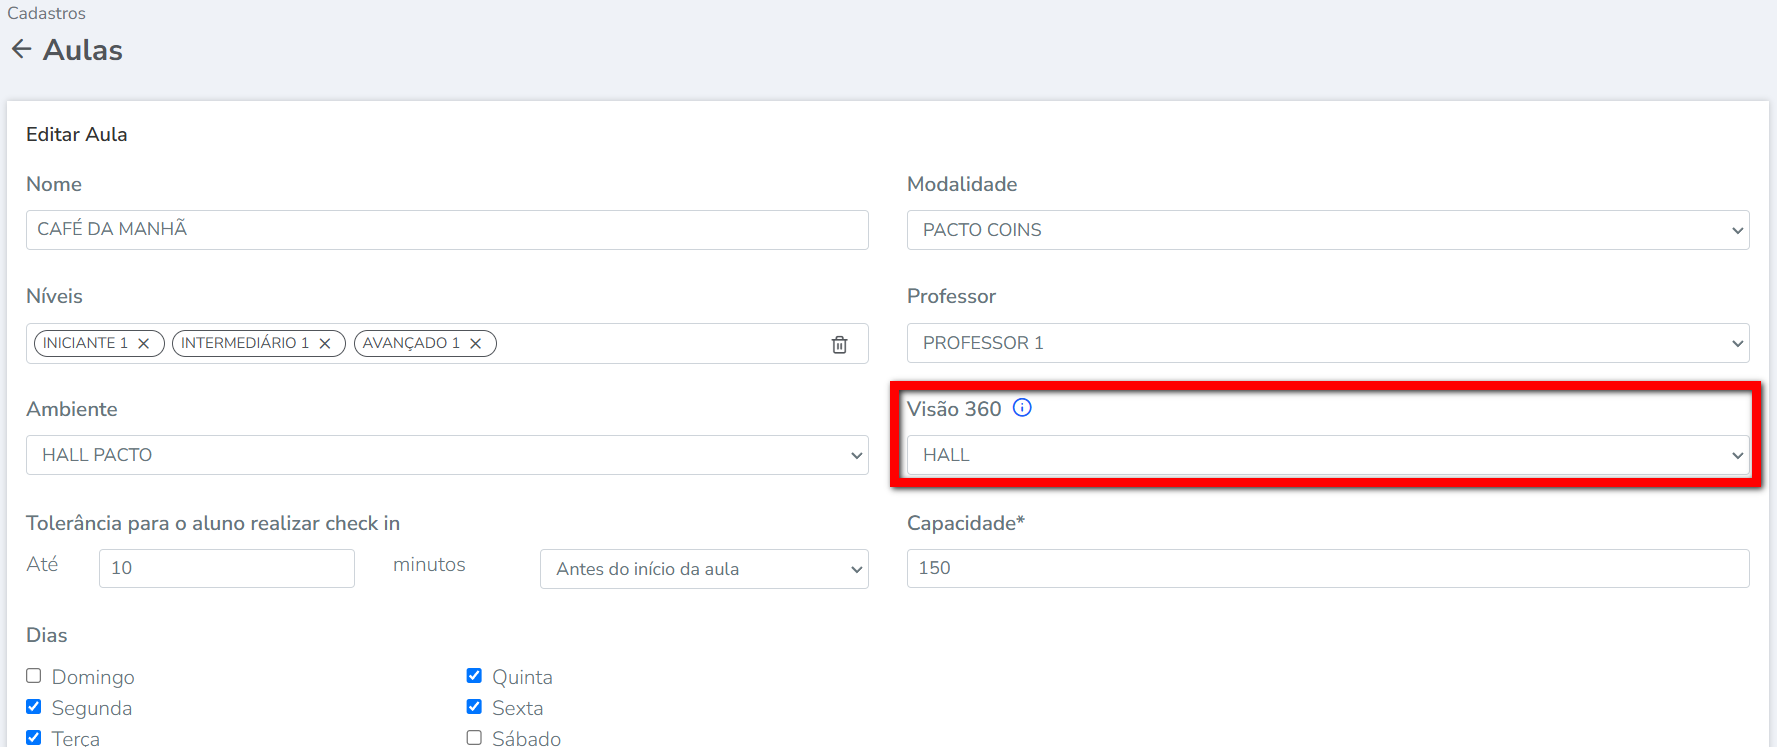This screenshot has width=1777, height=747.
Task: Uncheck the Segunda checkbox
Action: pyautogui.click(x=34, y=707)
